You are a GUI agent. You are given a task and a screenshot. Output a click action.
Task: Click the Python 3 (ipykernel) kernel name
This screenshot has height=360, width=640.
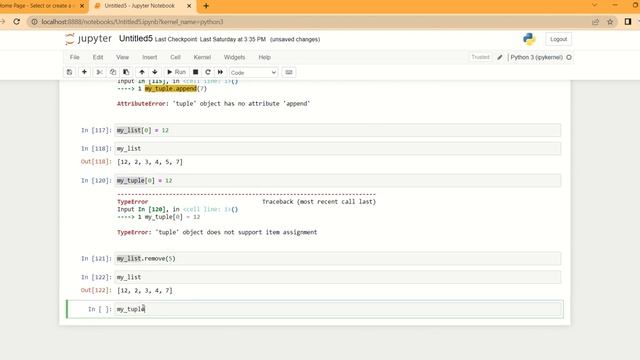(536, 57)
